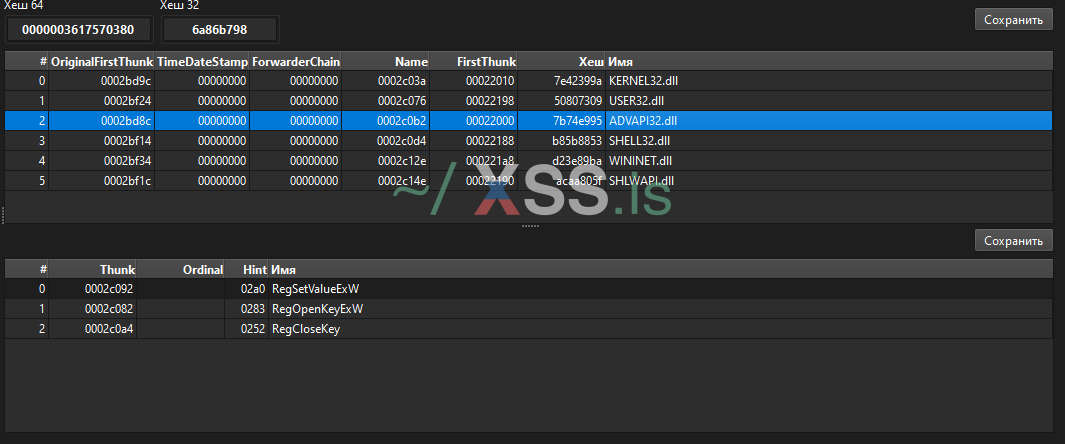The height and width of the screenshot is (444, 1065).
Task: Click the Хеш column header in imports table
Action: coord(561,61)
